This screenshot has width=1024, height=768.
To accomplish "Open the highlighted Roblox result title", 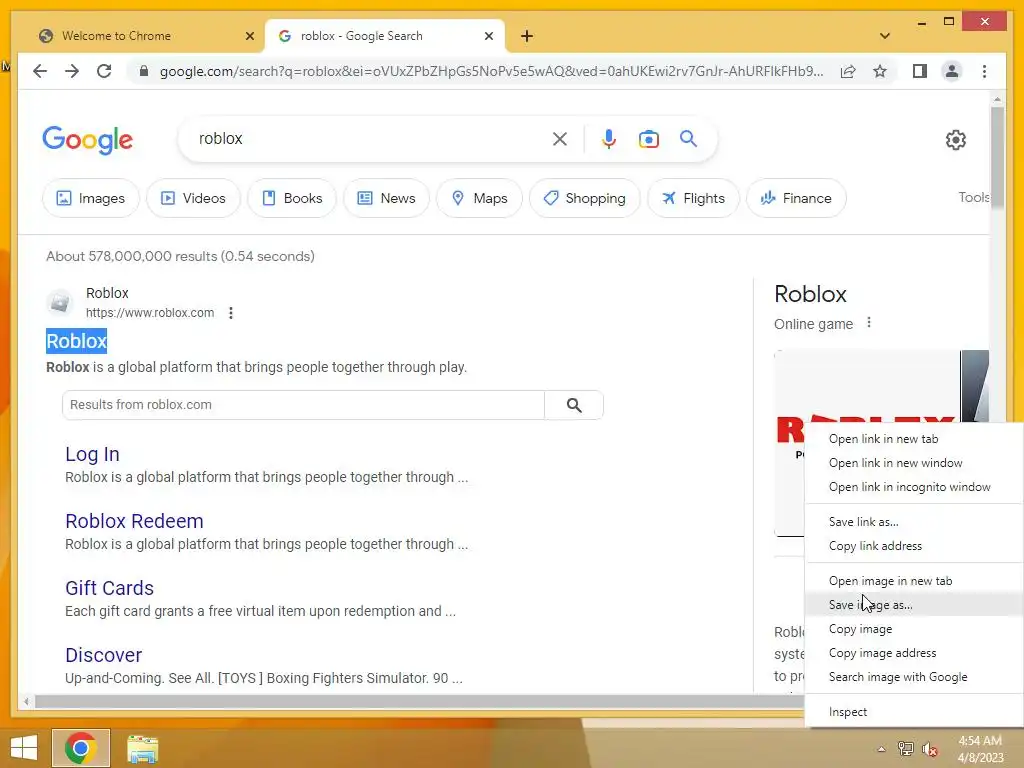I will (x=76, y=341).
